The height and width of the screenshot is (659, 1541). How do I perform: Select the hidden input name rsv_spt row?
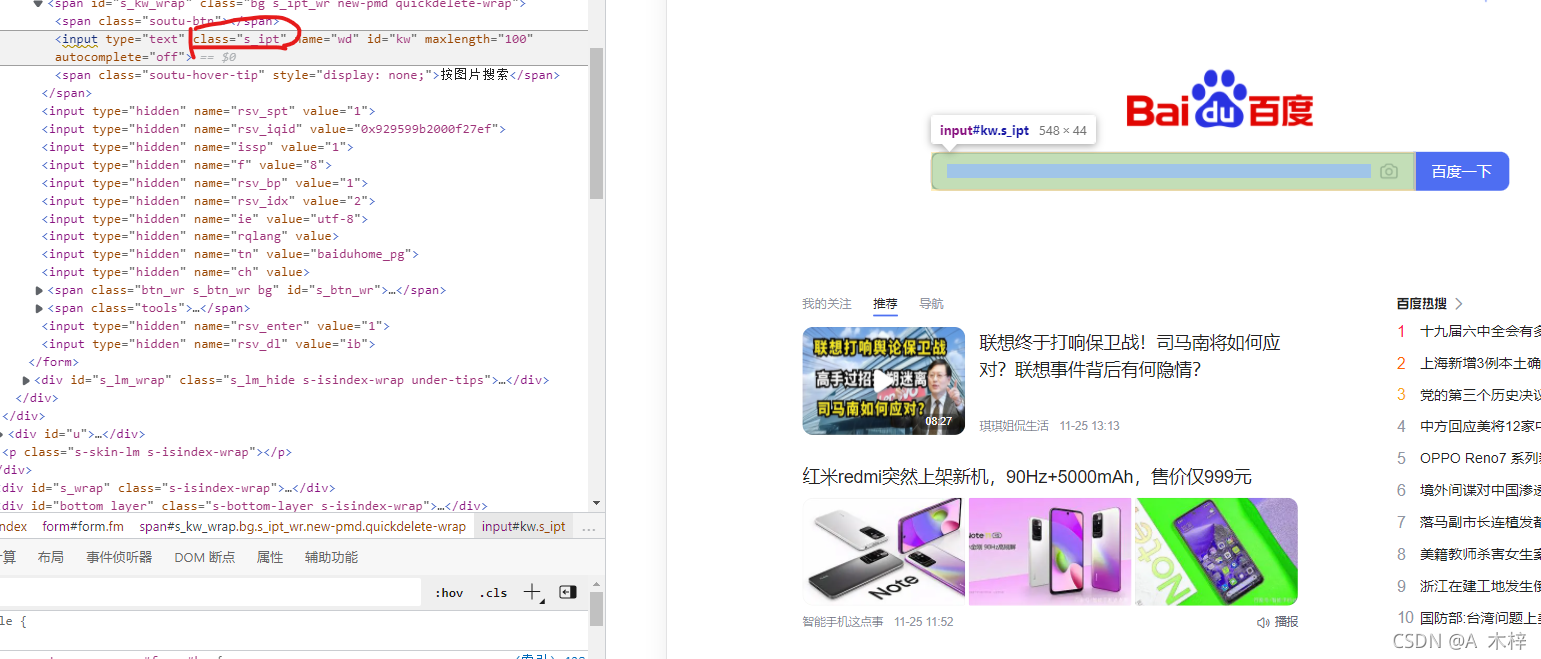[x=208, y=111]
